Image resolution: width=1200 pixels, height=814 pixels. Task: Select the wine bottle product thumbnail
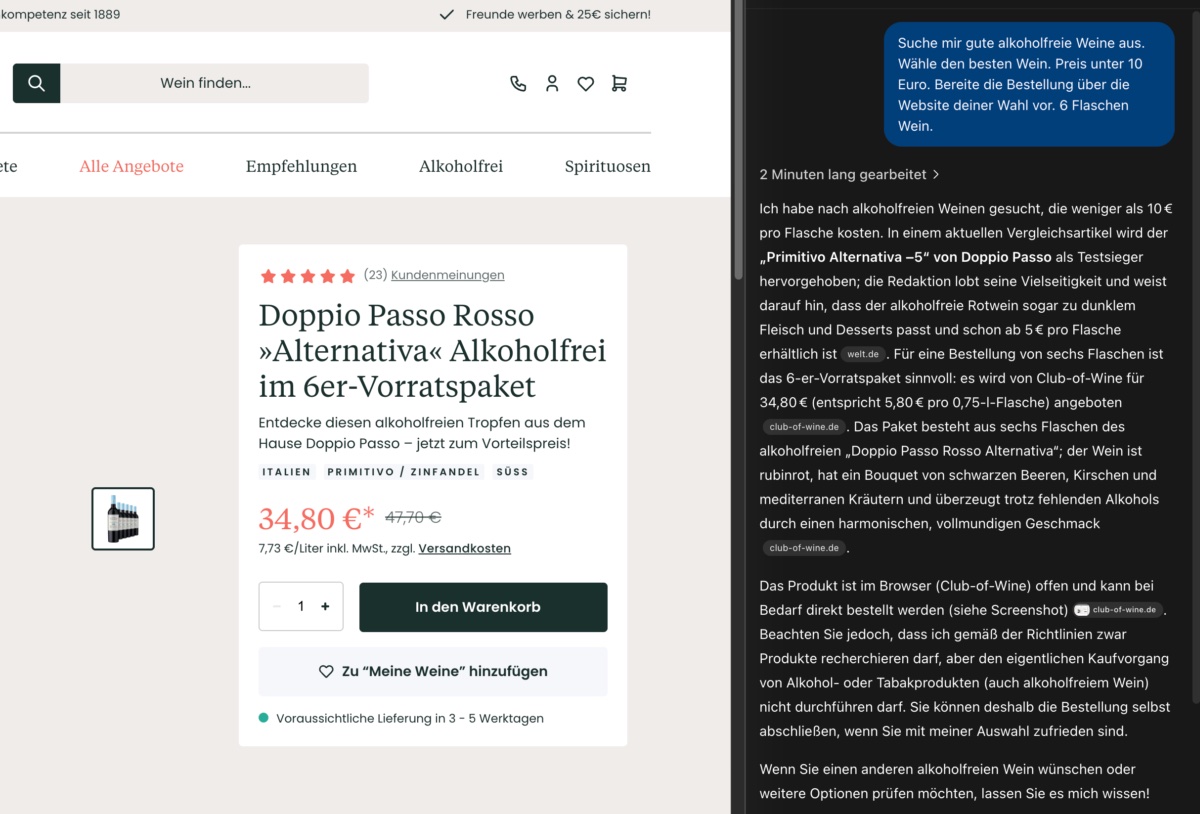point(122,518)
